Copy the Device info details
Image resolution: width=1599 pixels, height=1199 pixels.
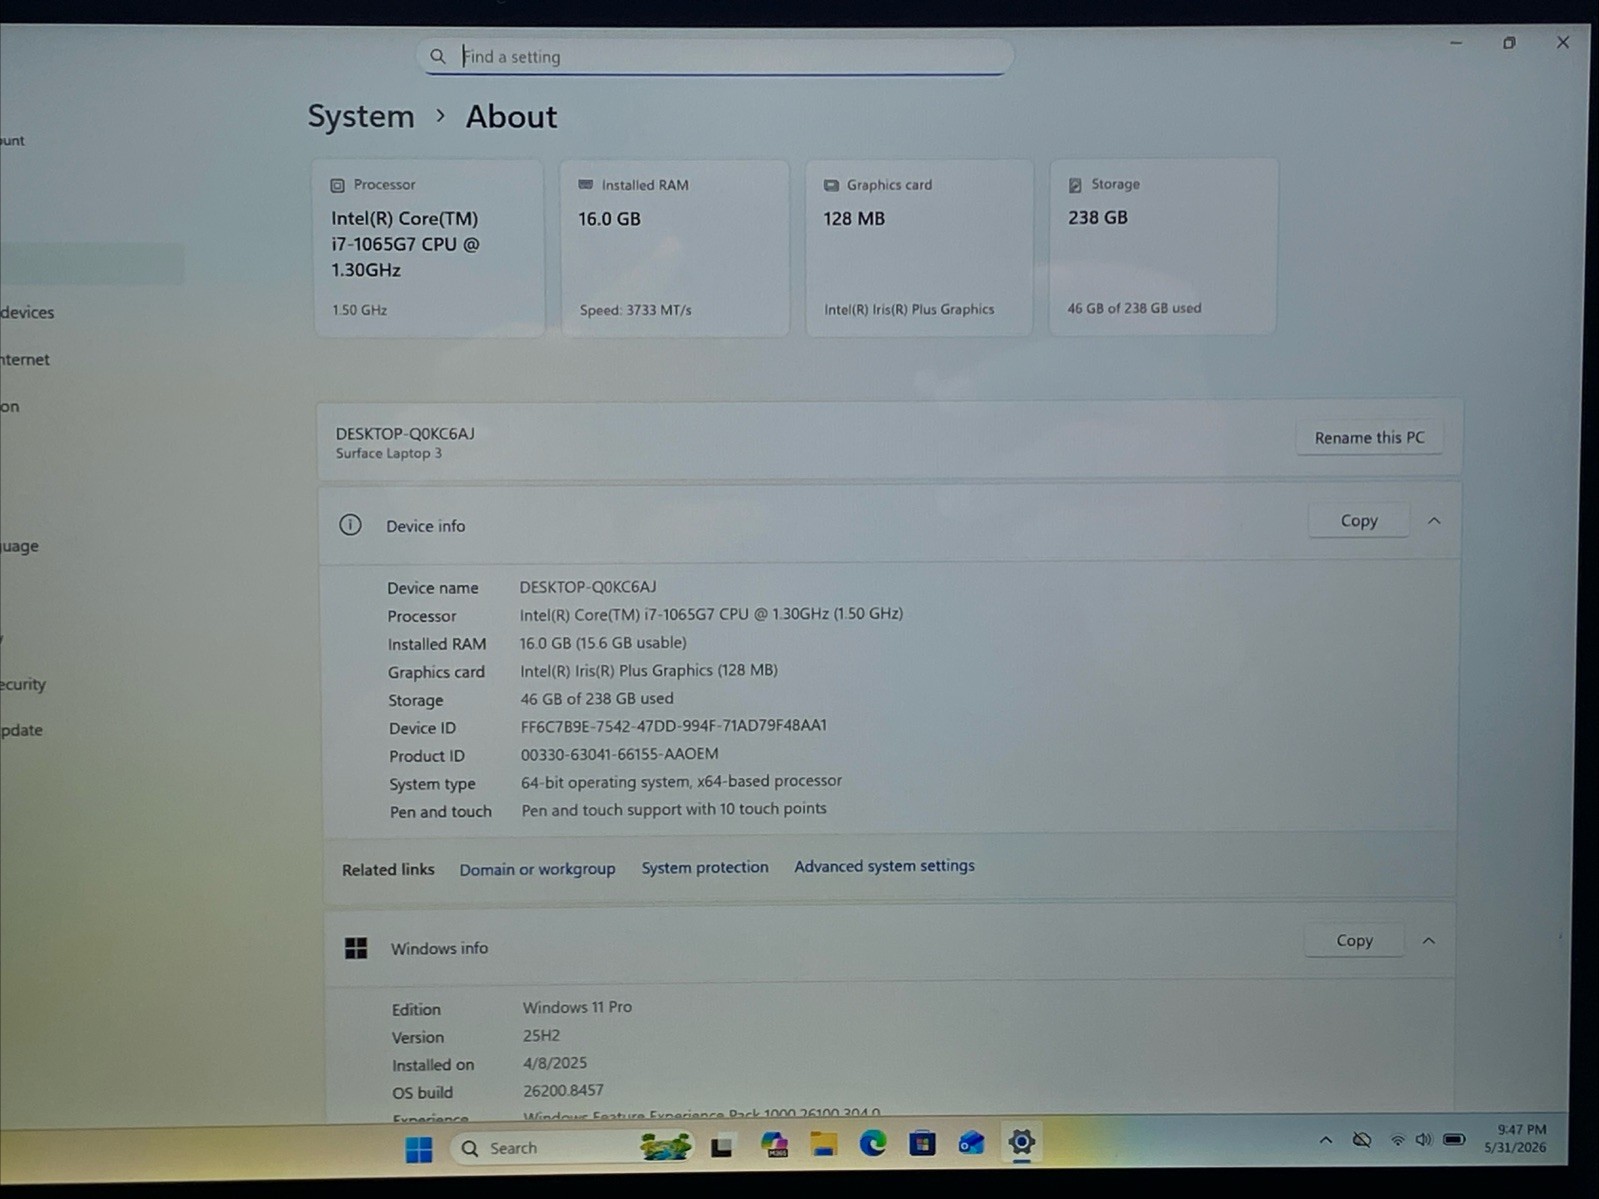tap(1359, 521)
